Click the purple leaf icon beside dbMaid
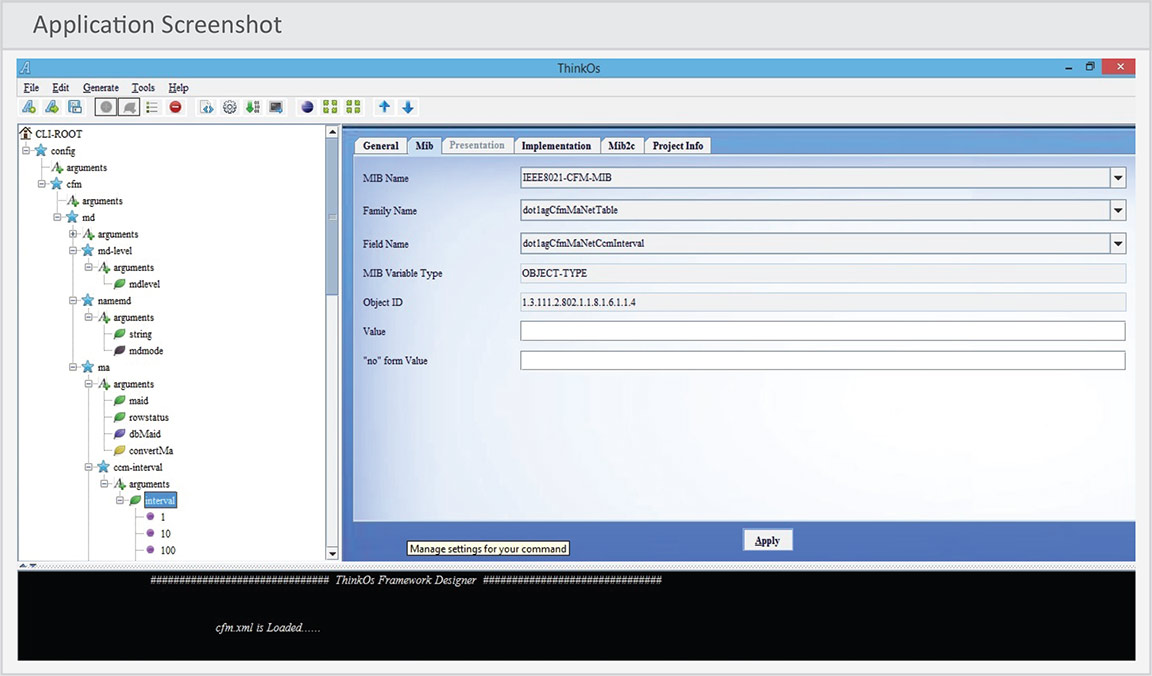Screen dimensions: 1152x676 (x=119, y=434)
